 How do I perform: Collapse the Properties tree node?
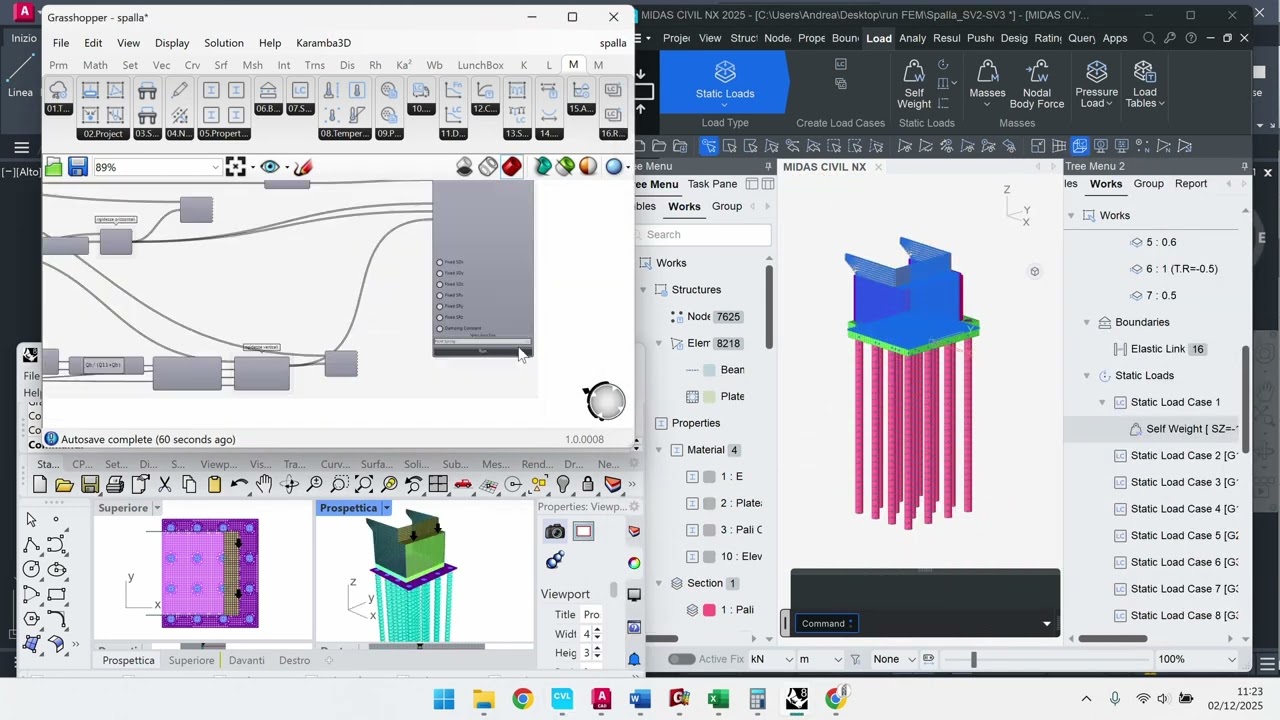(643, 423)
